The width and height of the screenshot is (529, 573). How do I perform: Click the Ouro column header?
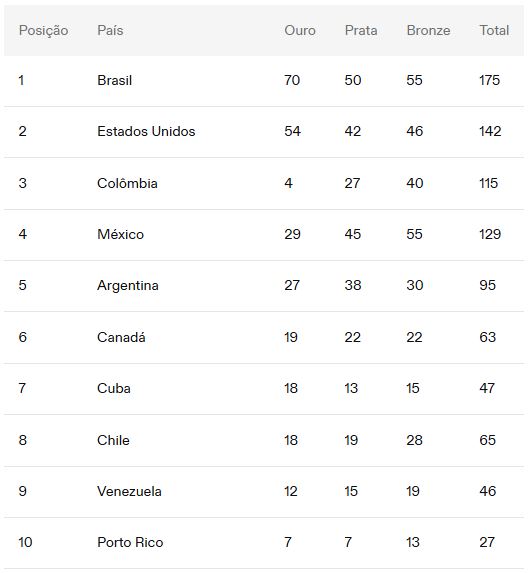click(300, 30)
